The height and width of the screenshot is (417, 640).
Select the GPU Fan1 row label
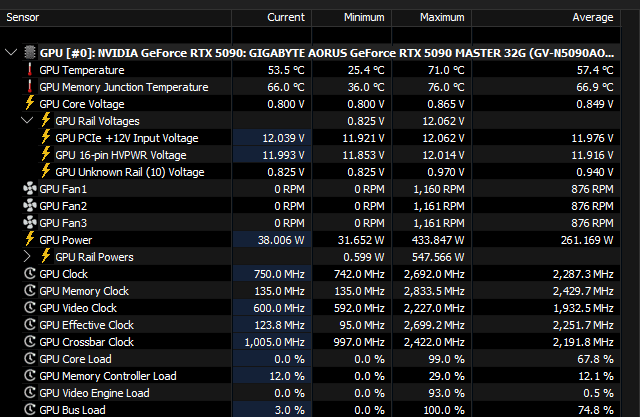click(x=63, y=189)
